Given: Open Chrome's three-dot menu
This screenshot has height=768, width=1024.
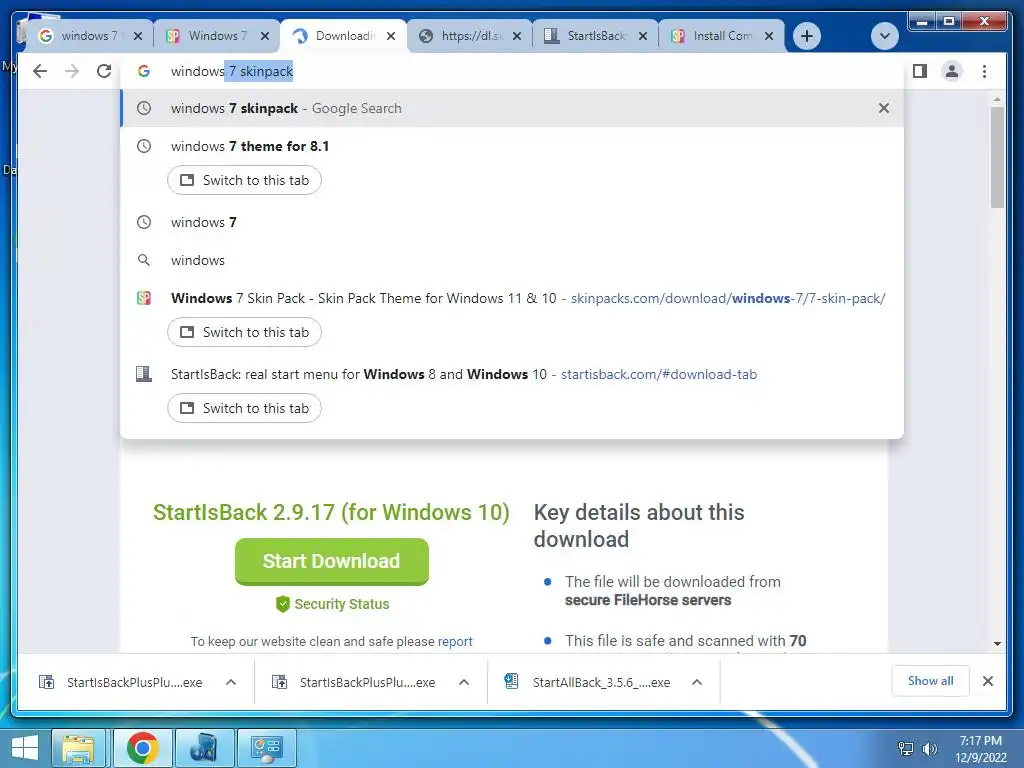Looking at the screenshot, I should coord(984,71).
